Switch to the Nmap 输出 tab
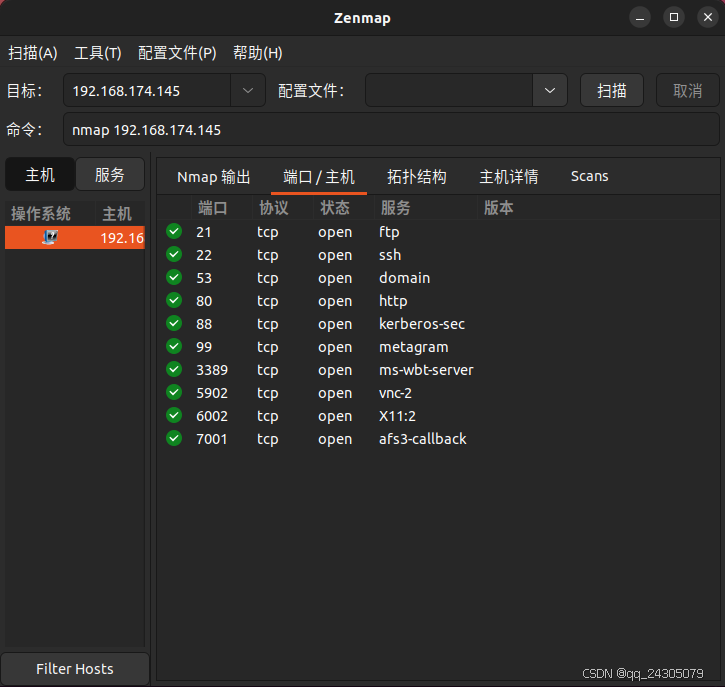 (214, 177)
